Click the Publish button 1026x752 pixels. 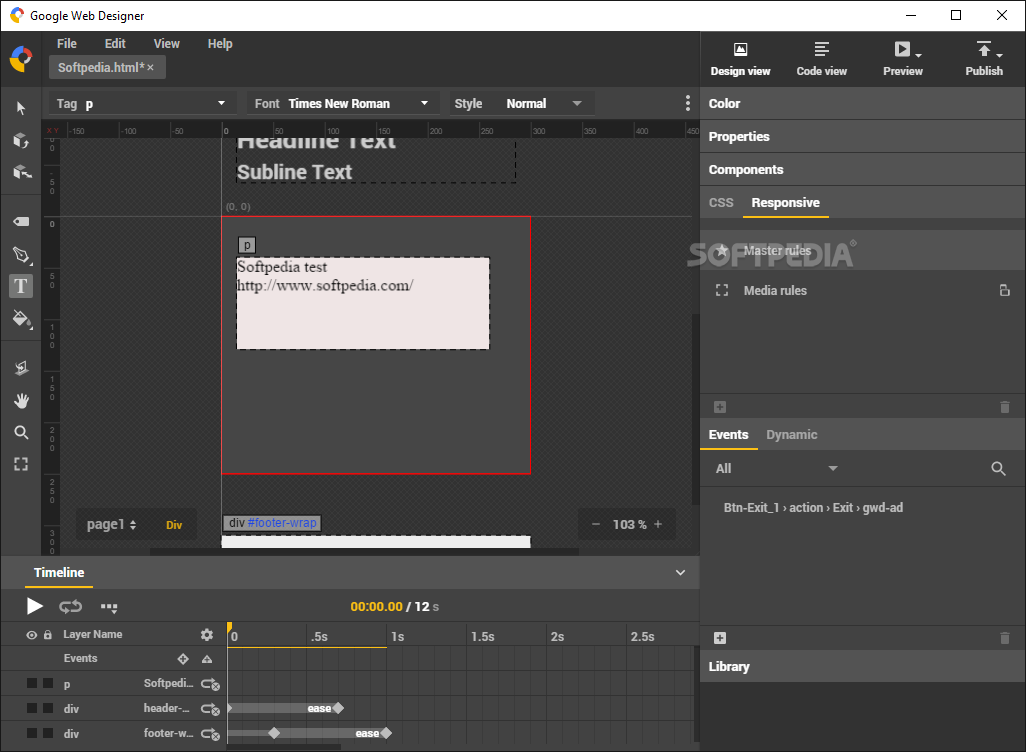pyautogui.click(x=984, y=59)
